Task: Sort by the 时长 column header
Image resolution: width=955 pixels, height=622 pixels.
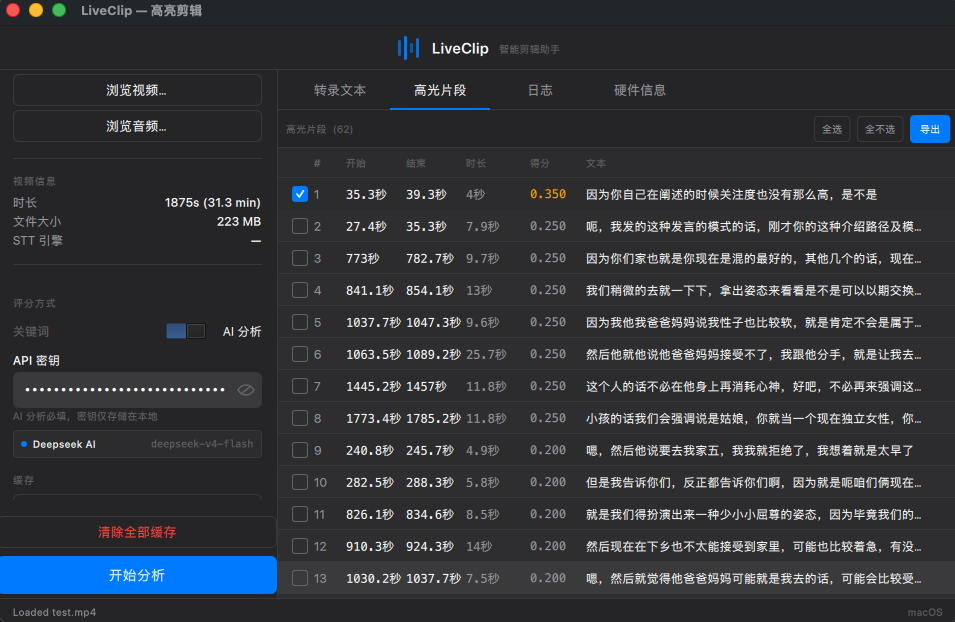Action: pos(476,163)
